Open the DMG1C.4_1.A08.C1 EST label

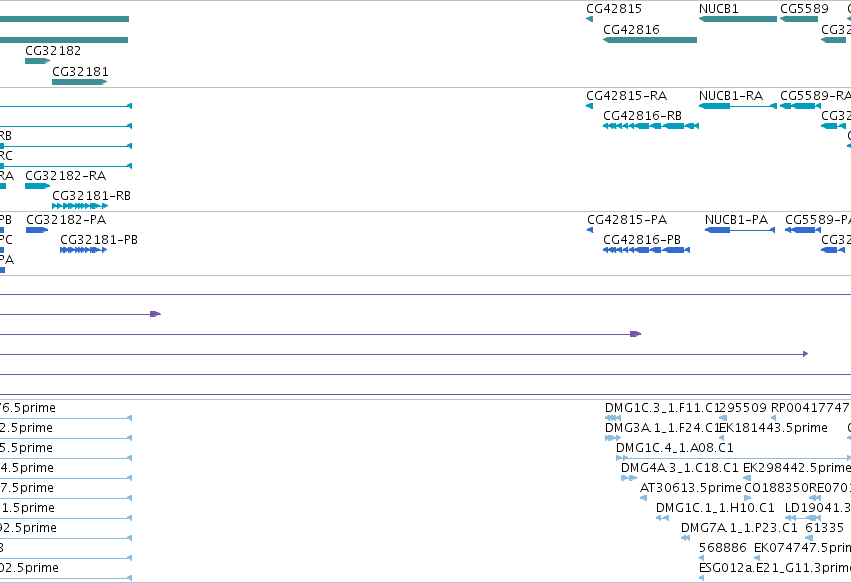point(675,448)
